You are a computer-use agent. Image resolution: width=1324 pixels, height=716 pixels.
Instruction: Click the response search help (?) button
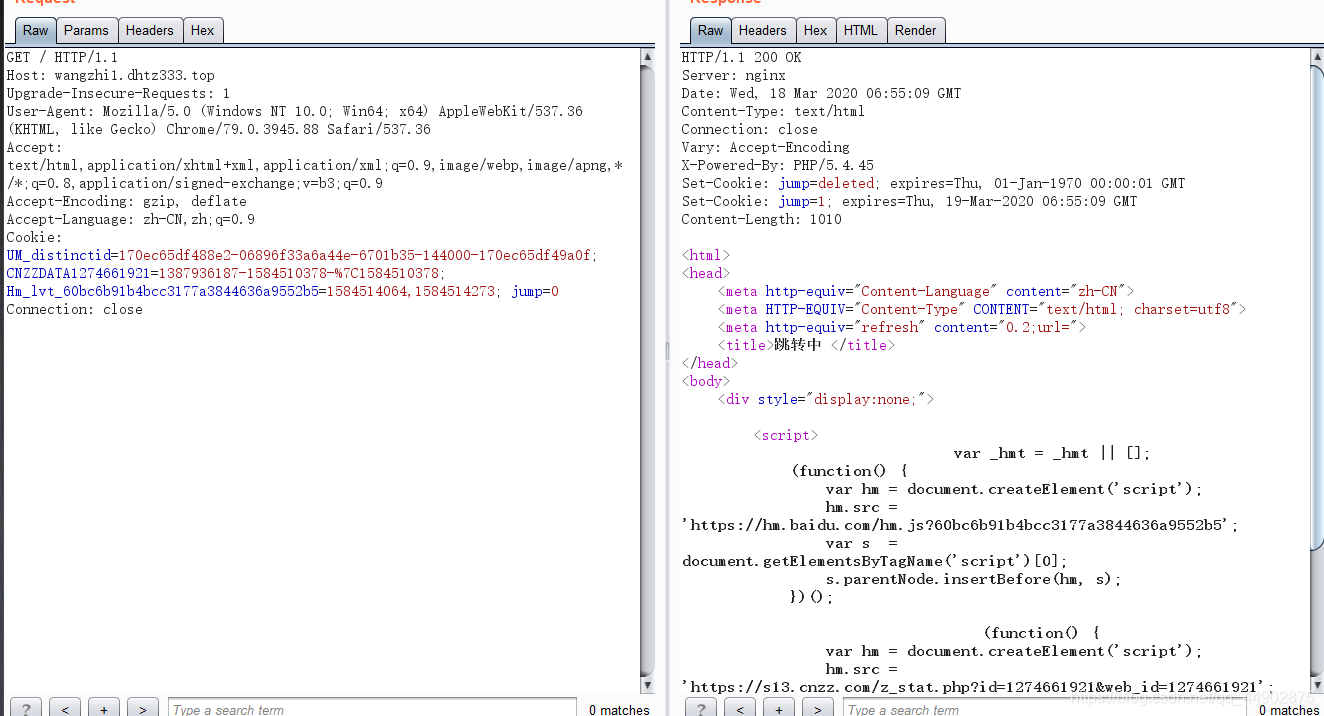(x=700, y=708)
